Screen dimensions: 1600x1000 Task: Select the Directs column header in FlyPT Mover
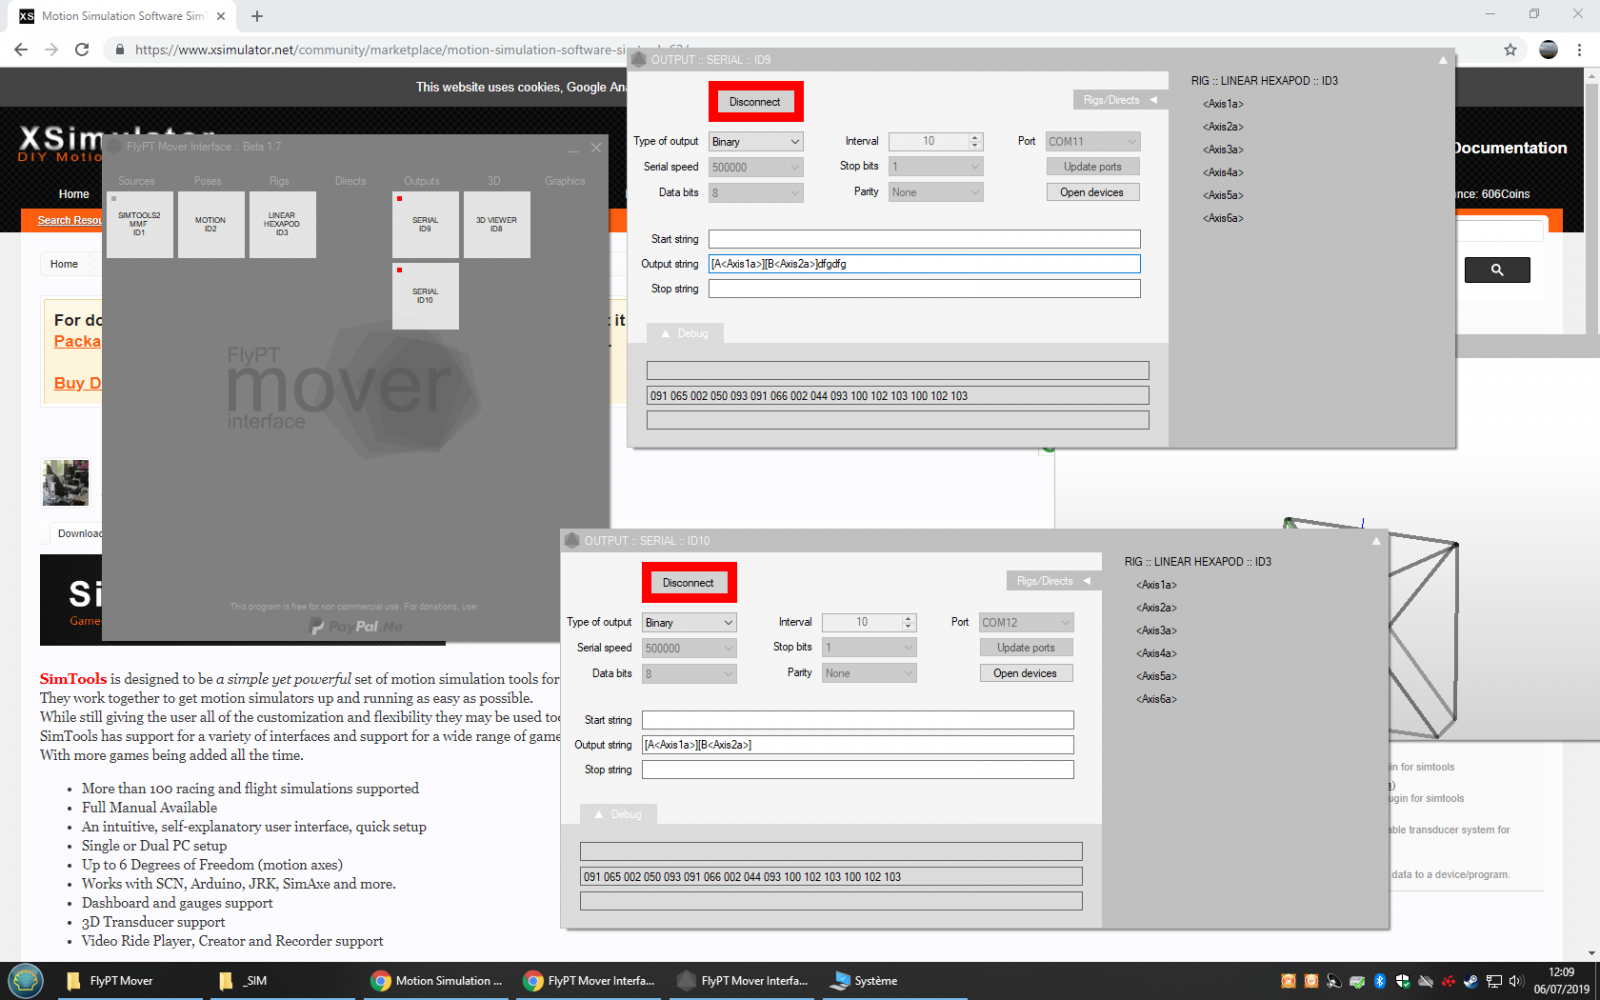[351, 181]
